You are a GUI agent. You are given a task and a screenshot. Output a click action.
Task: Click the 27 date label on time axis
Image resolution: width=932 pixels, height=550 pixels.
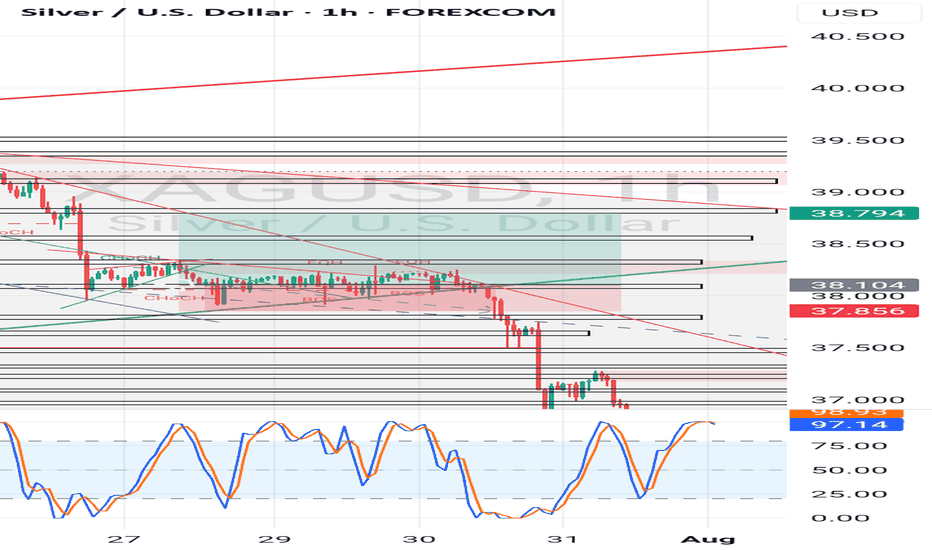coord(124,539)
